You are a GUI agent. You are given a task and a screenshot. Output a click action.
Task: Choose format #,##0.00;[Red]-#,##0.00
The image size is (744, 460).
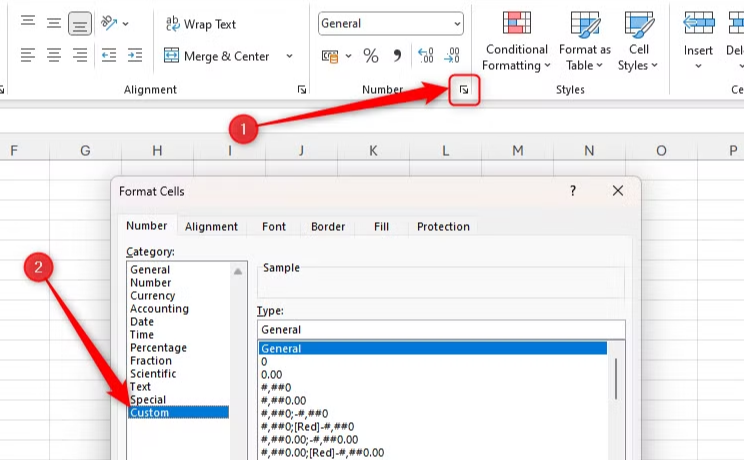click(x=322, y=453)
